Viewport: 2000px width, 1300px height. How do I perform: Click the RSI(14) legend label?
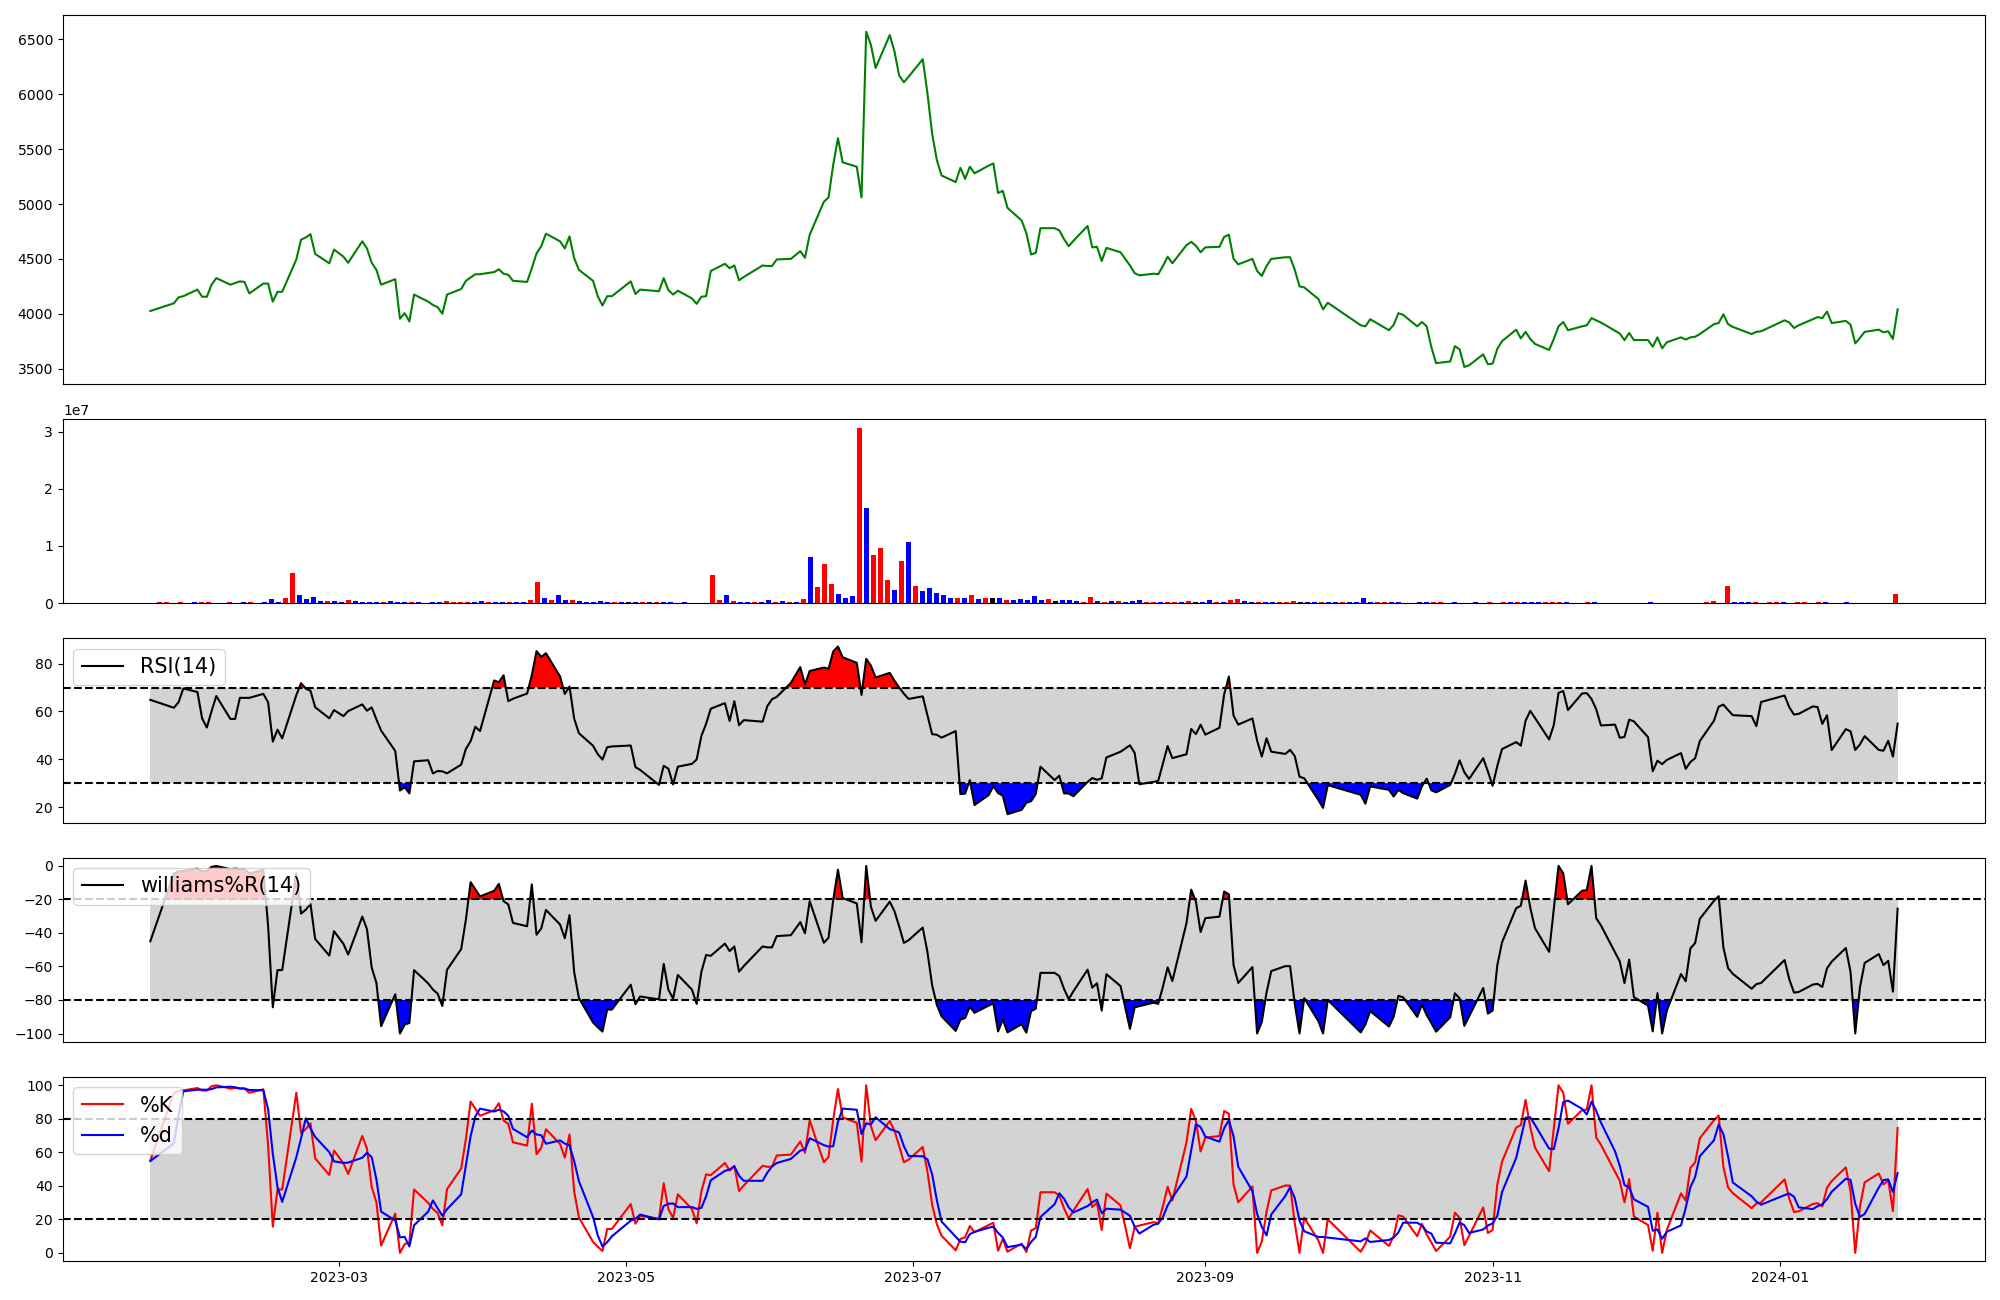coord(177,667)
